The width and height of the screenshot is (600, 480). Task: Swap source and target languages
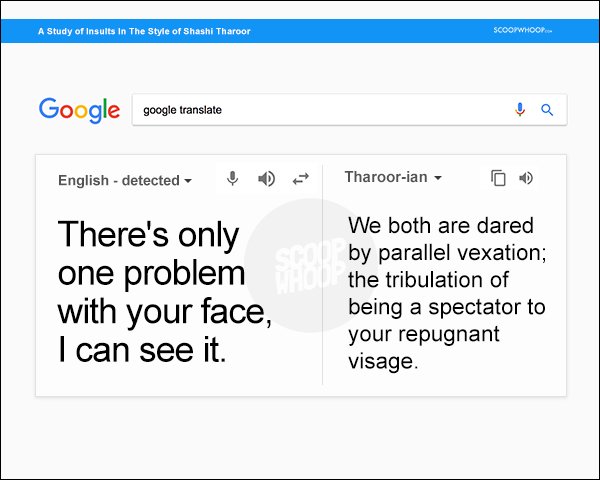pos(300,179)
